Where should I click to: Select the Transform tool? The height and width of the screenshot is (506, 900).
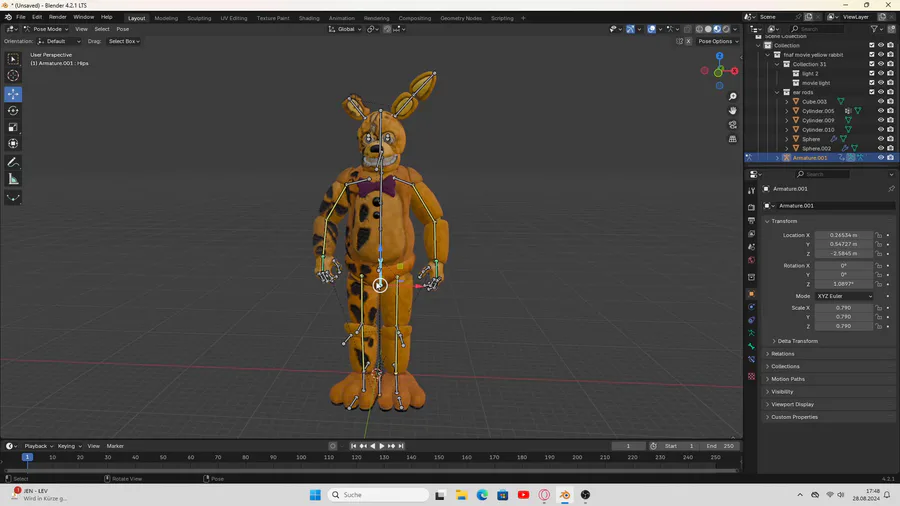tap(13, 143)
